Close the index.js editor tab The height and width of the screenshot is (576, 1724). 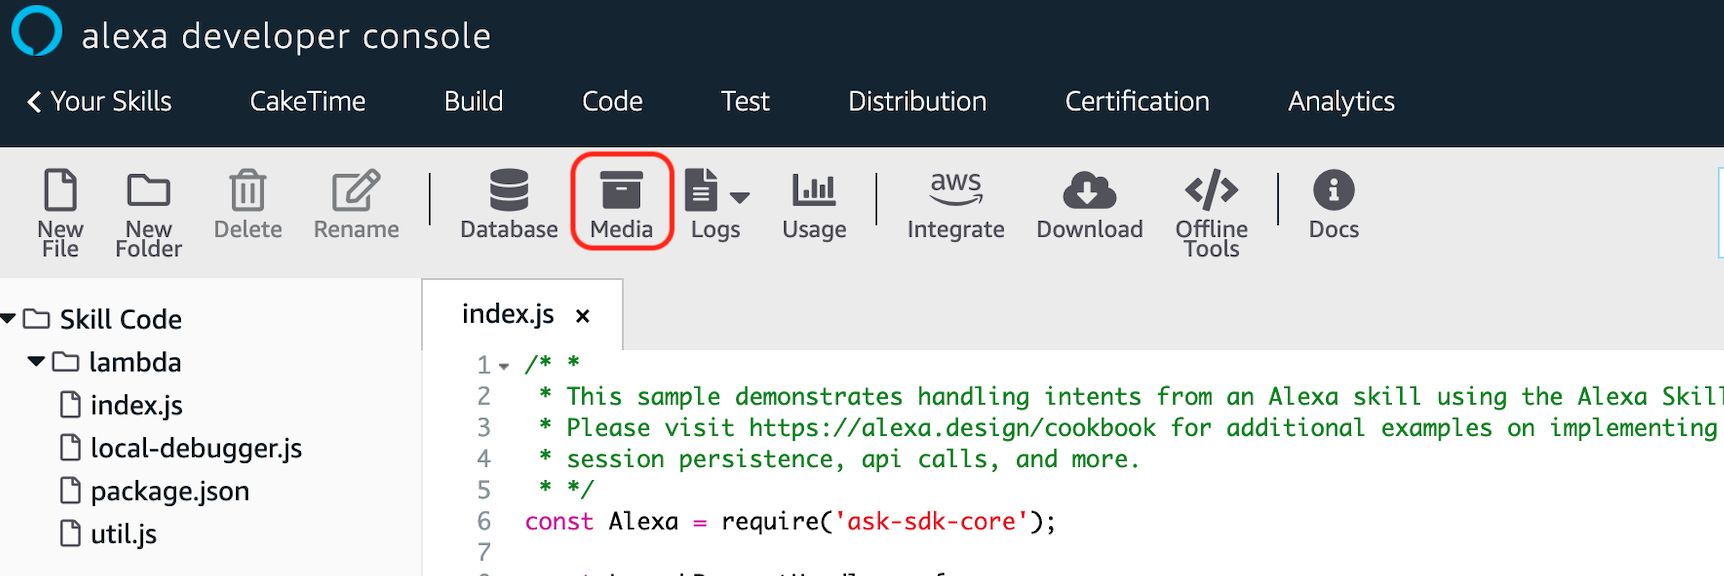pyautogui.click(x=583, y=316)
